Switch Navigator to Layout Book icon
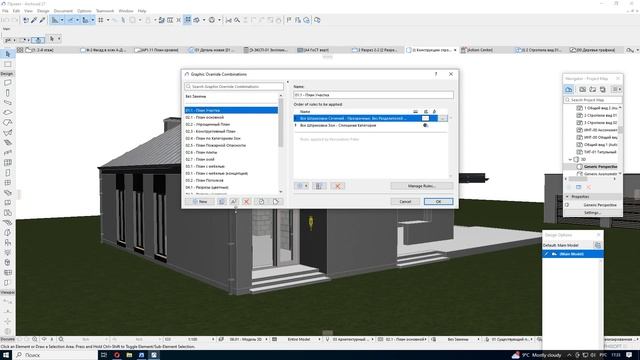Image resolution: width=640 pixels, height=360 pixels. pos(593,89)
